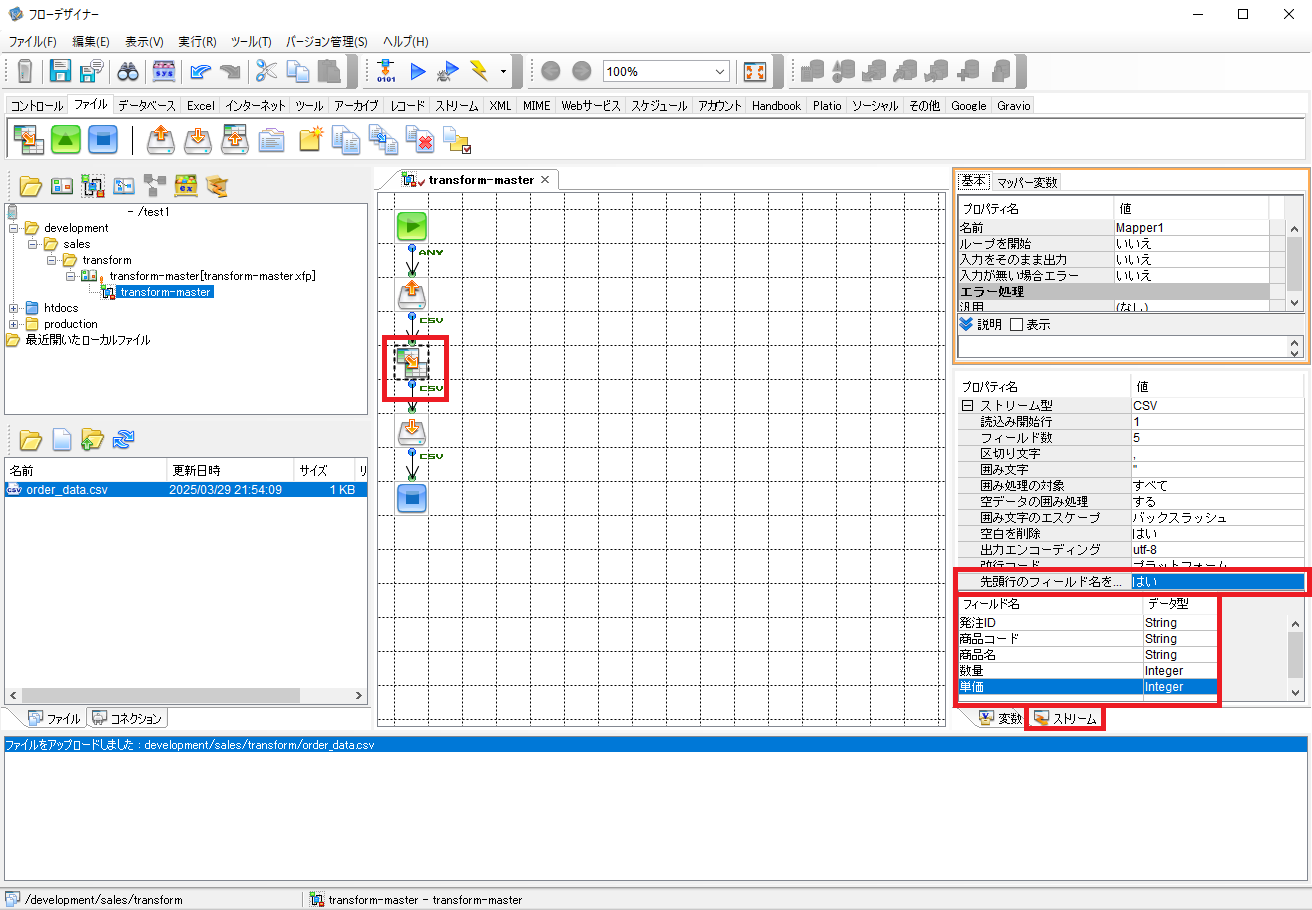The image size is (1312, 910).
Task: Collapse the 説明 section chevron
Action: 966,324
